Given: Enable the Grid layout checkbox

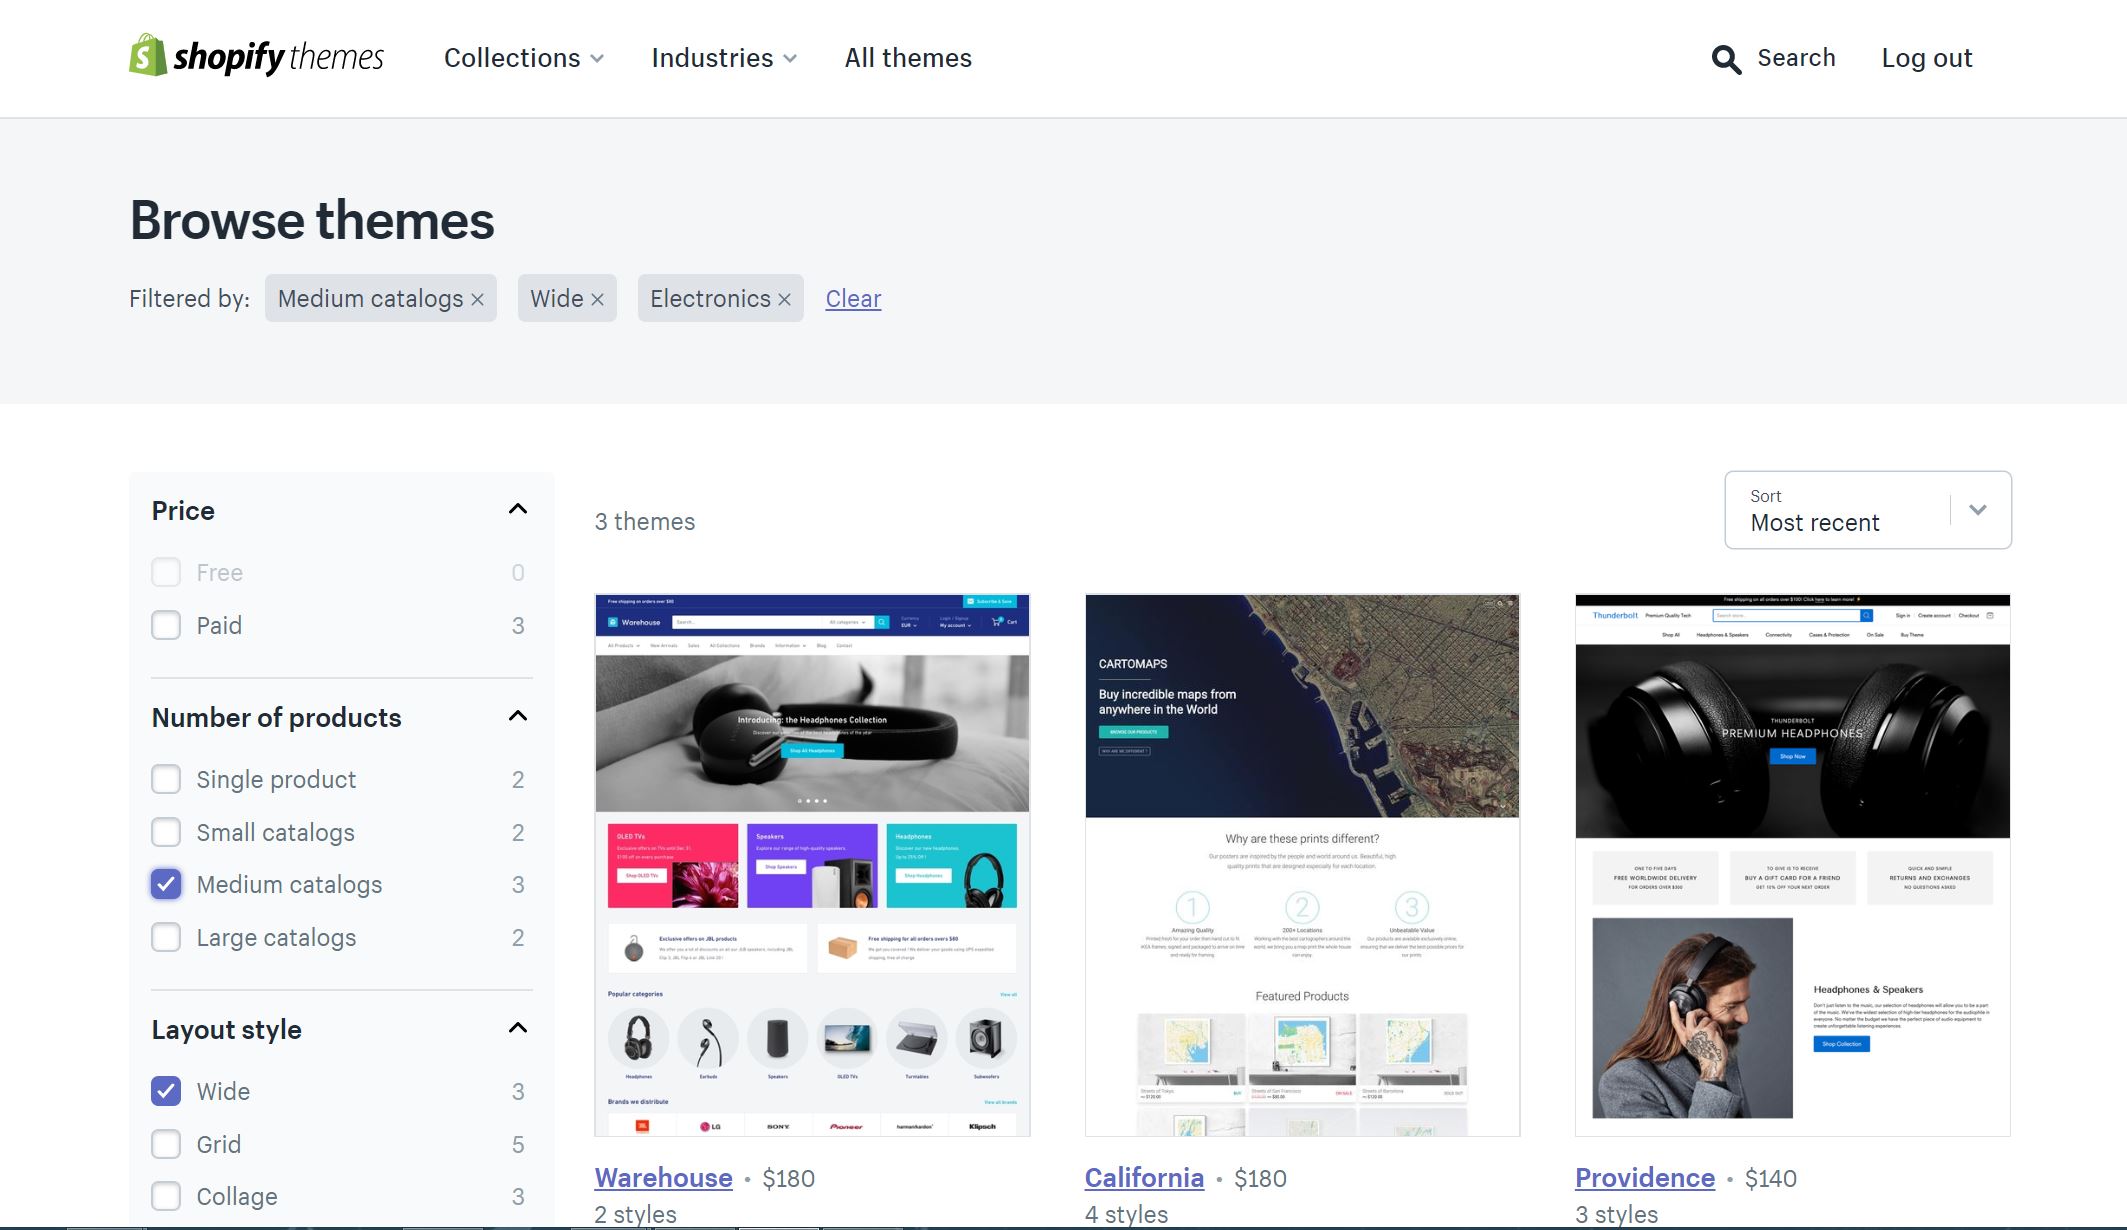Looking at the screenshot, I should (166, 1144).
